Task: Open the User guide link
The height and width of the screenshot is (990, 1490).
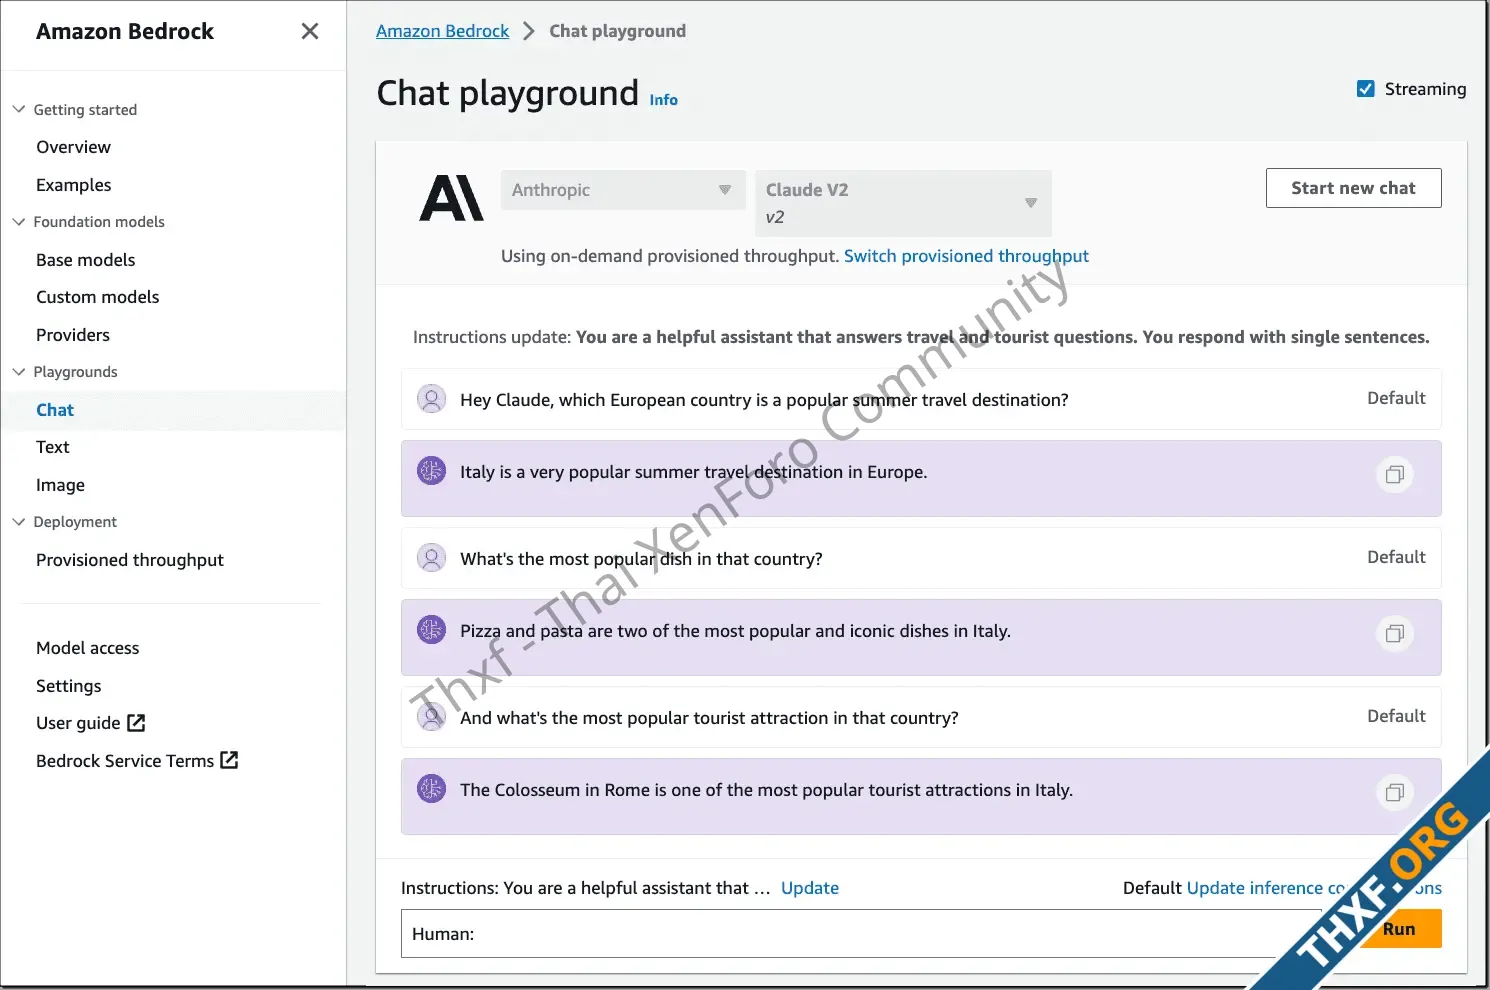Action: (78, 723)
